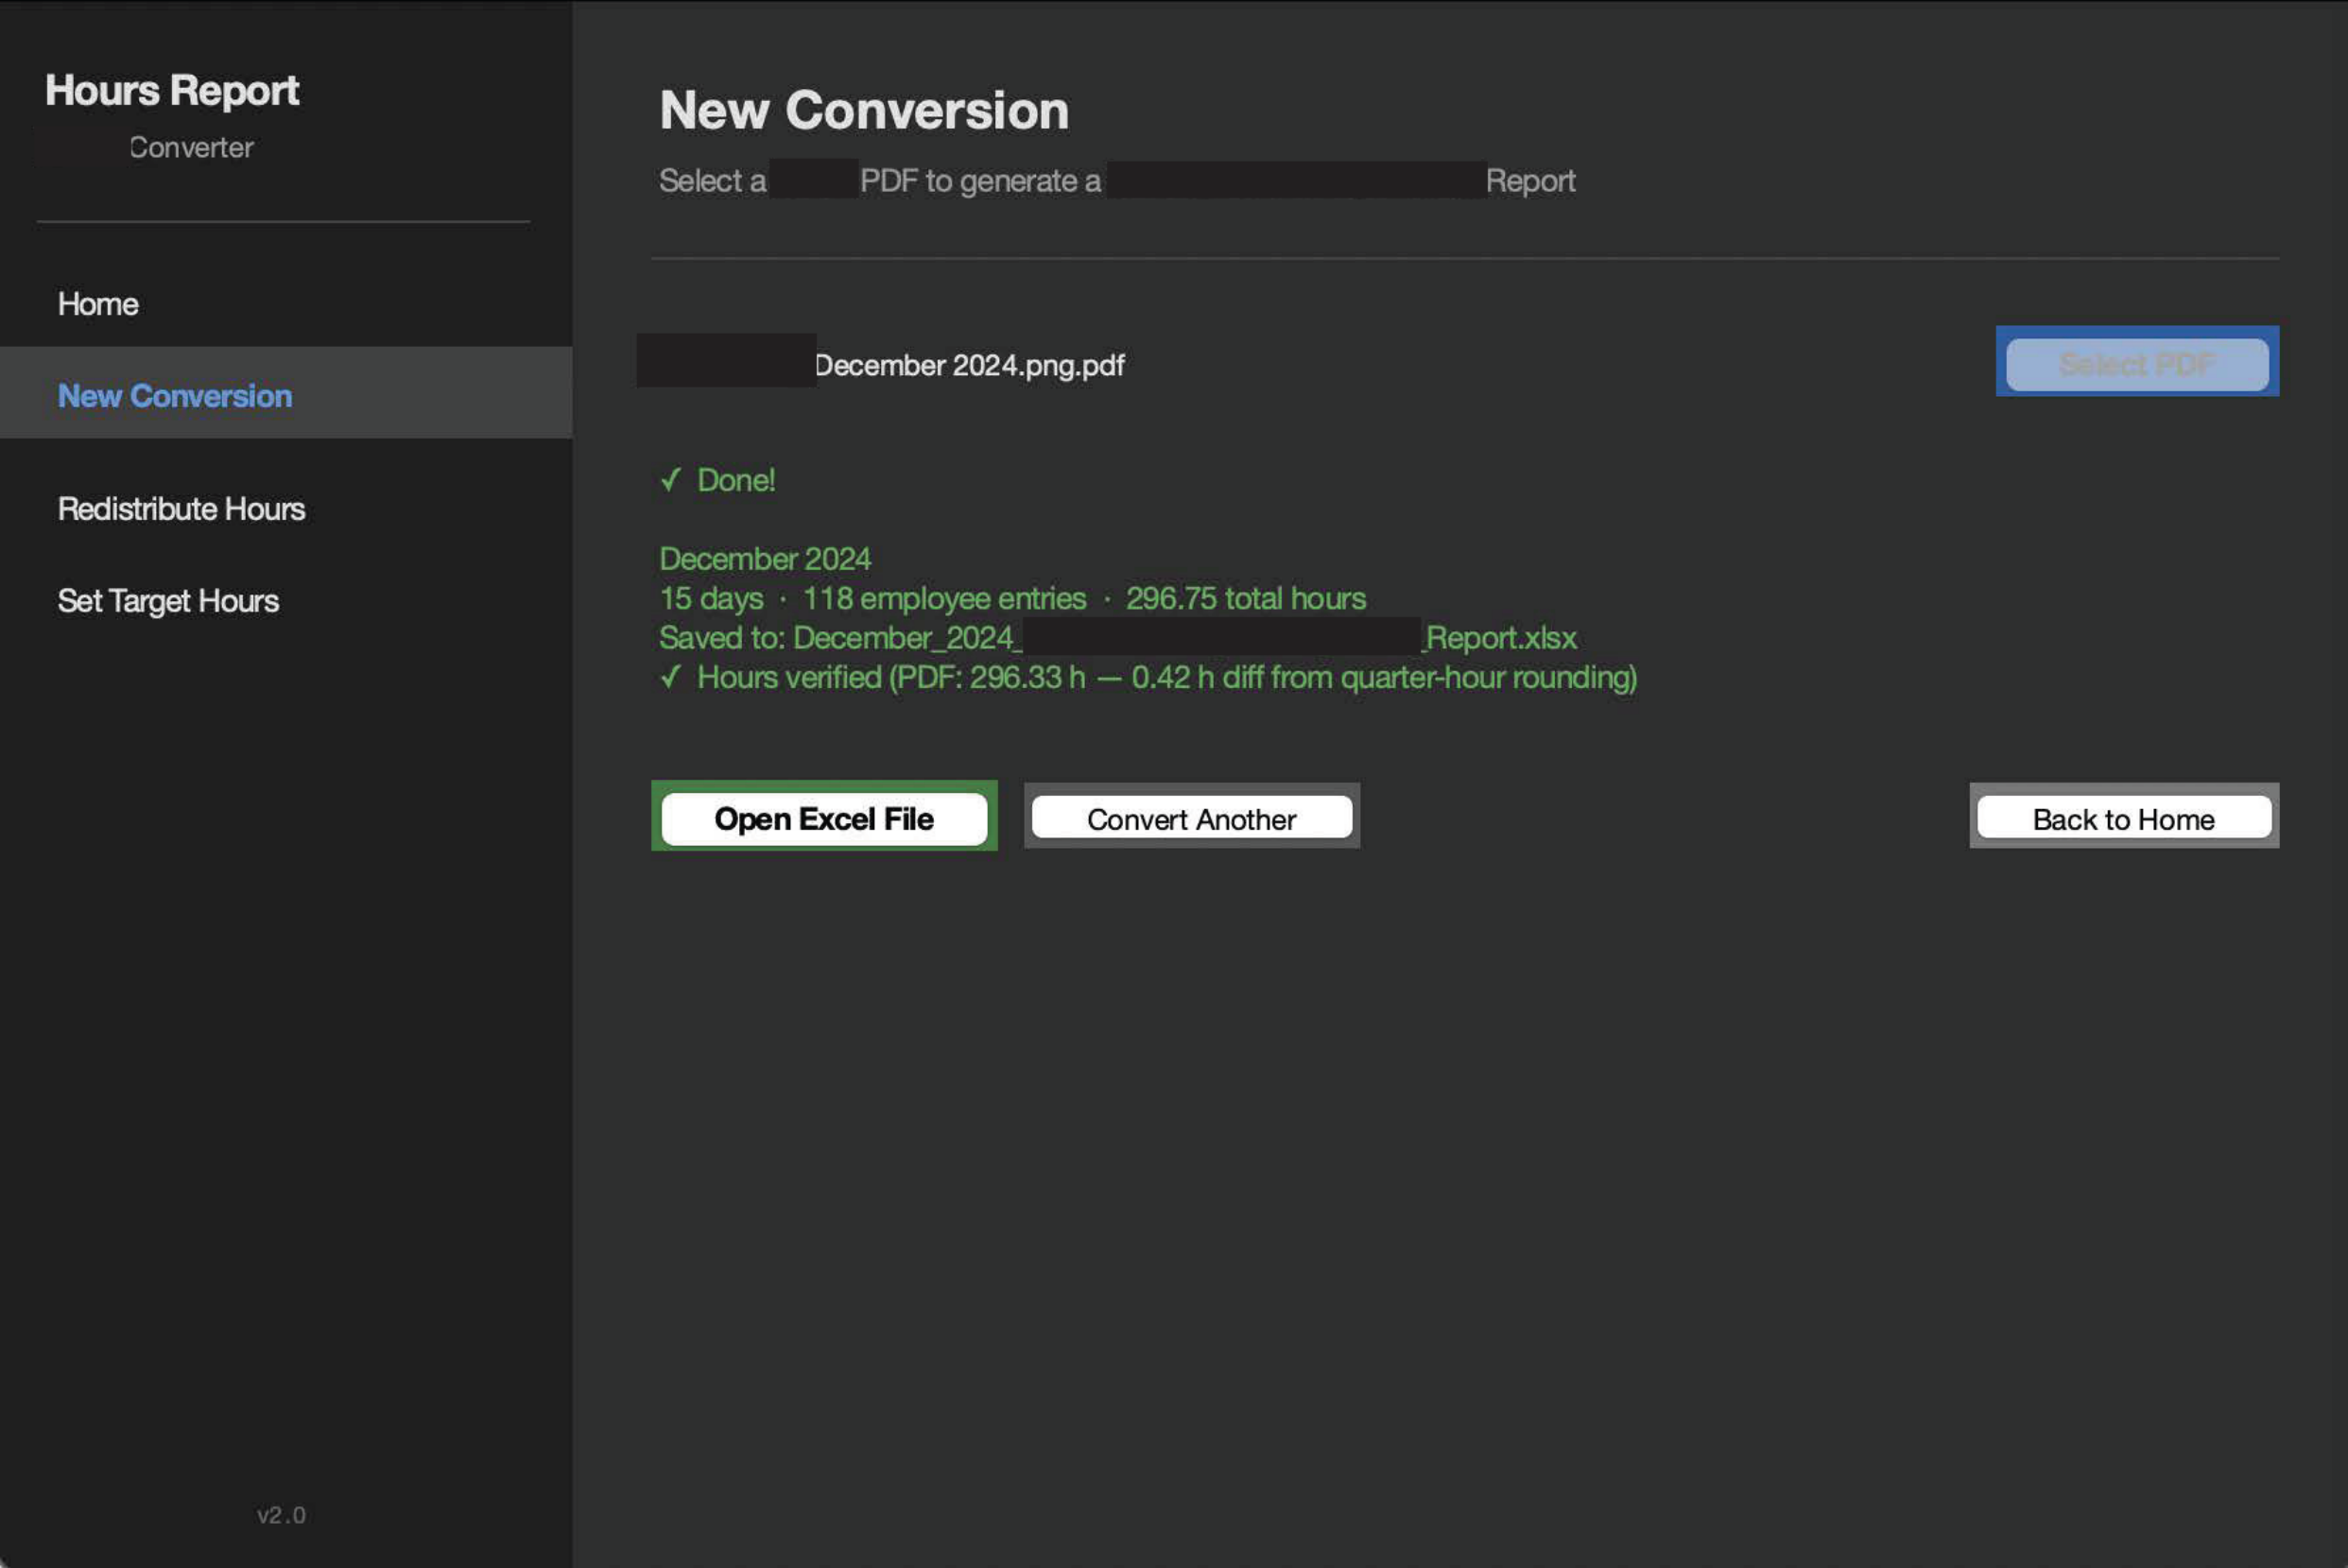Click the New Conversion page heading
2348x1568 pixels.
tap(864, 110)
